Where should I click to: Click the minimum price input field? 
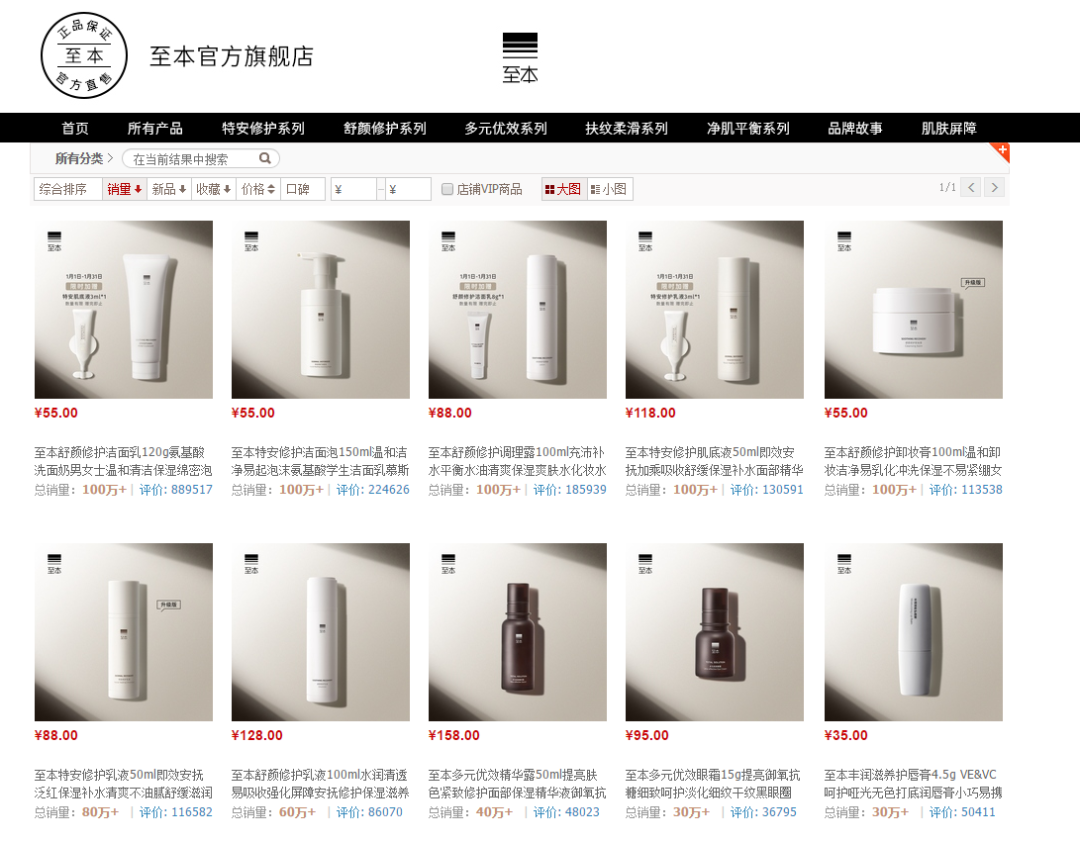point(353,189)
